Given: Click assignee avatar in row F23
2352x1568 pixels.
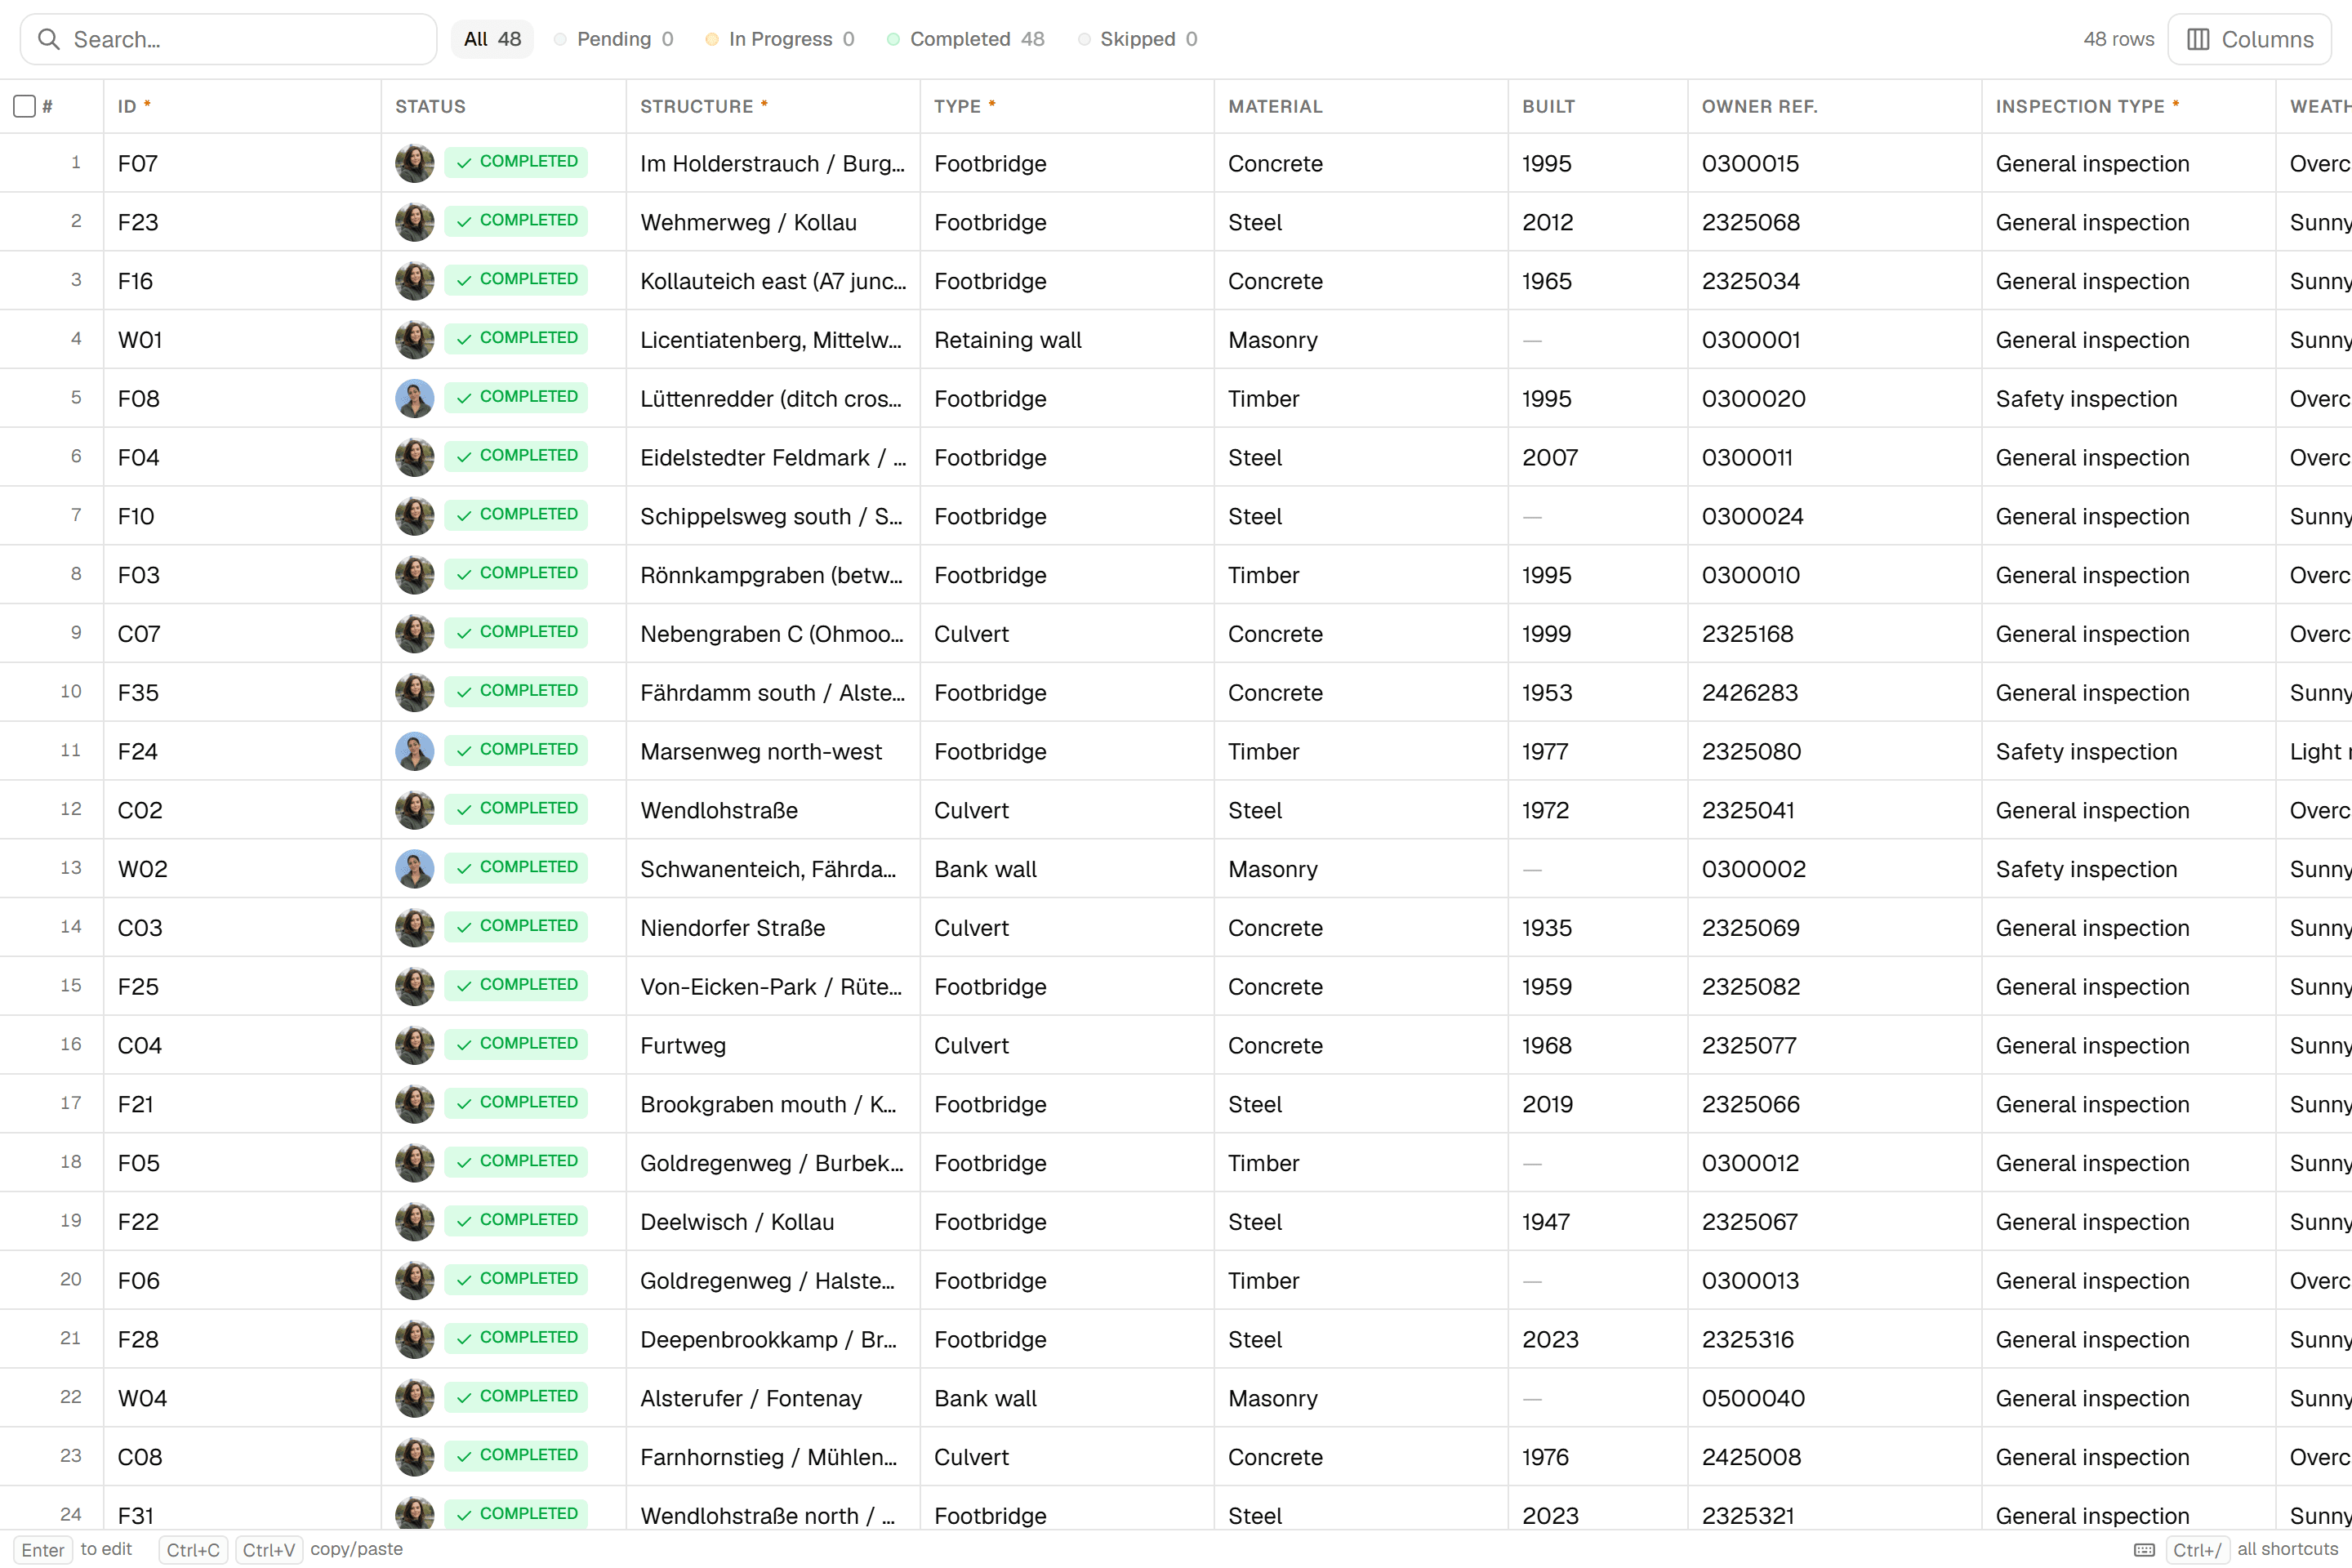Looking at the screenshot, I should click(414, 222).
